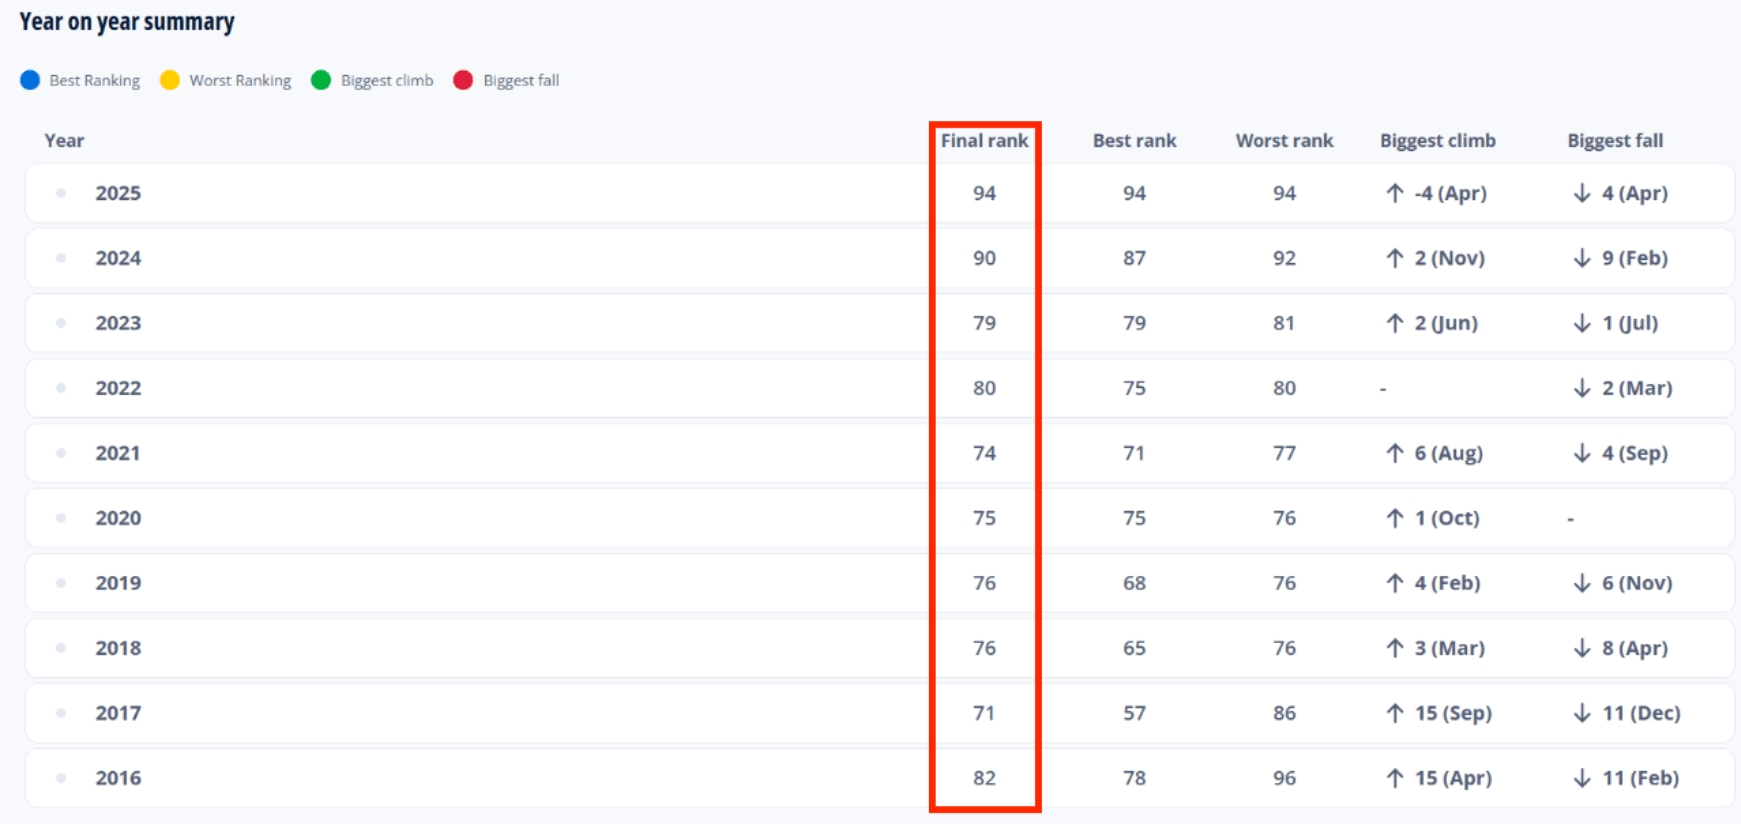Expand the 2021 row using its bullet
Screen dimensions: 1741x824
pyautogui.click(x=61, y=453)
